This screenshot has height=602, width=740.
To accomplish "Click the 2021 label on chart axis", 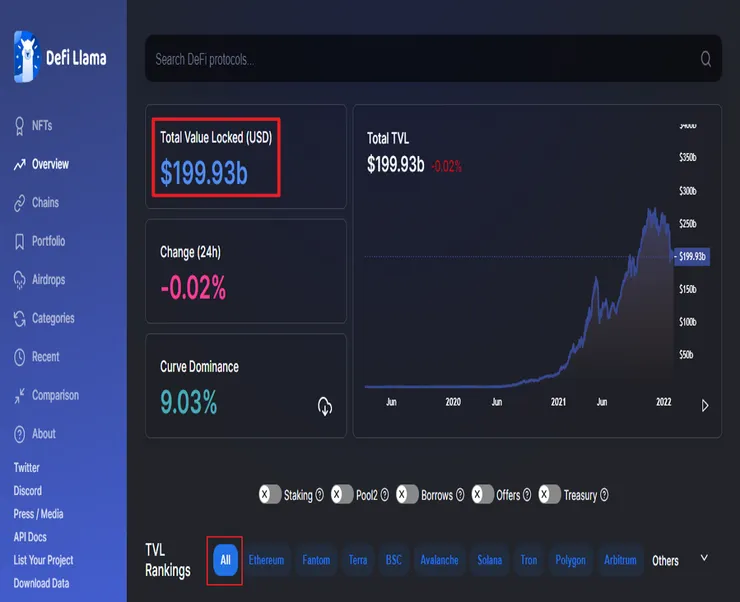I will coord(558,402).
